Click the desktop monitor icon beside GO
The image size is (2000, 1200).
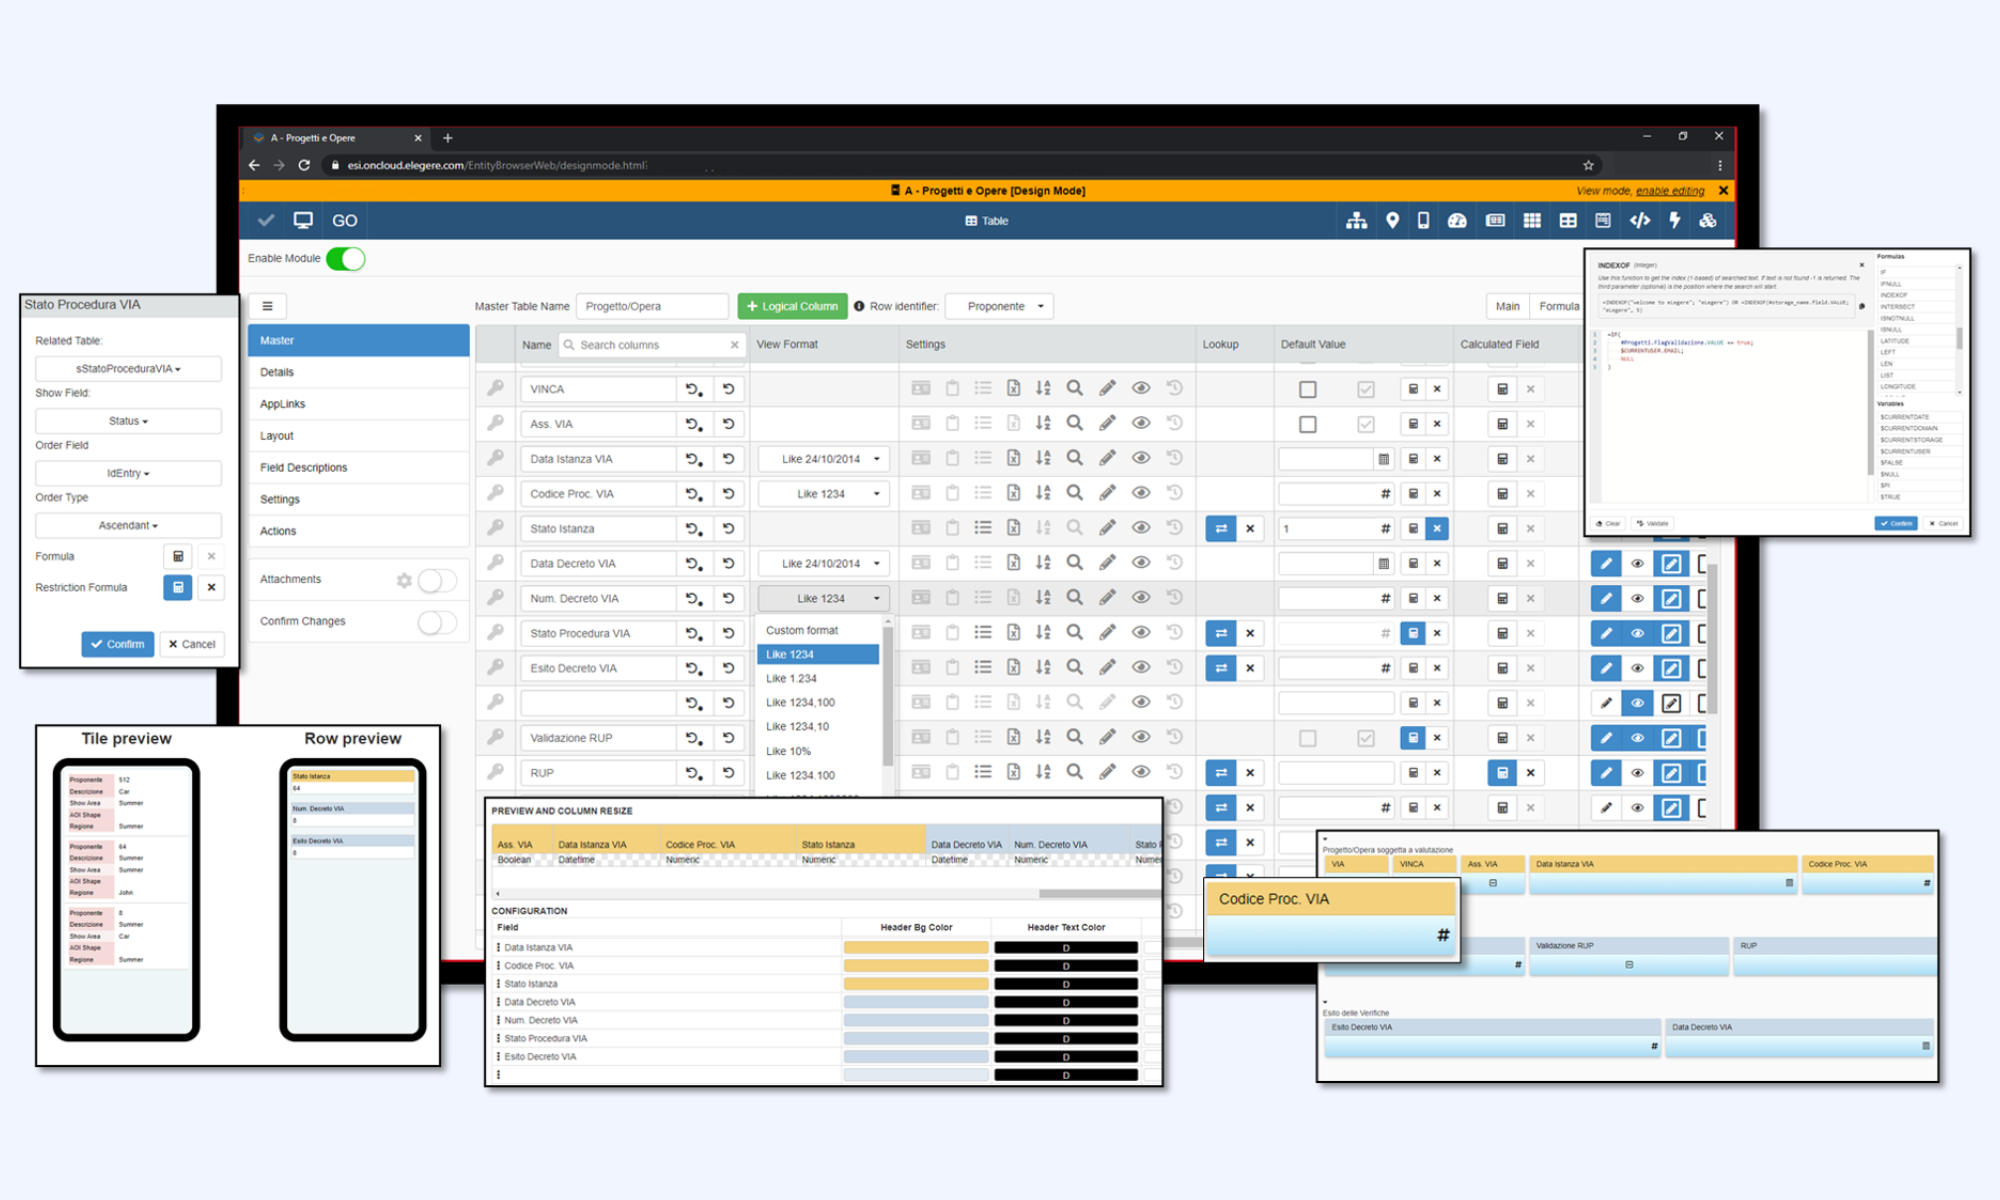pos(303,221)
